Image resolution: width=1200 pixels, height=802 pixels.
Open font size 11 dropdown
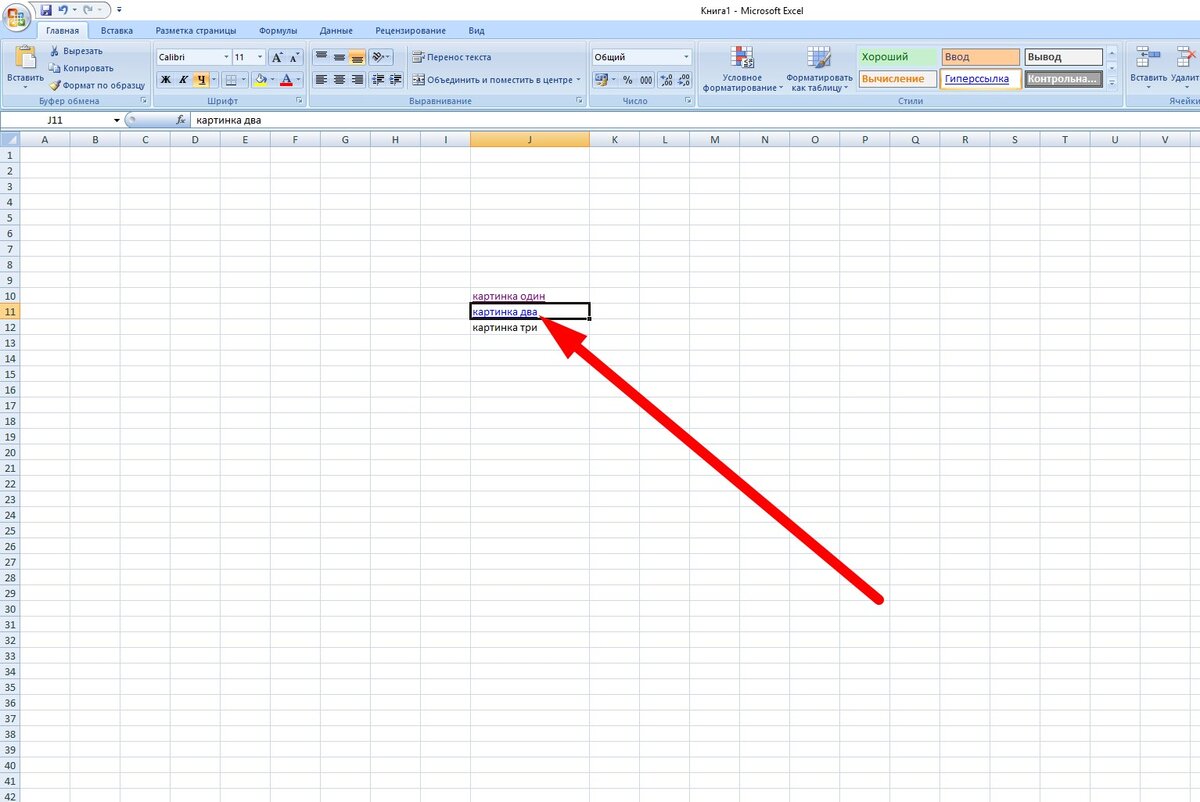[260, 58]
